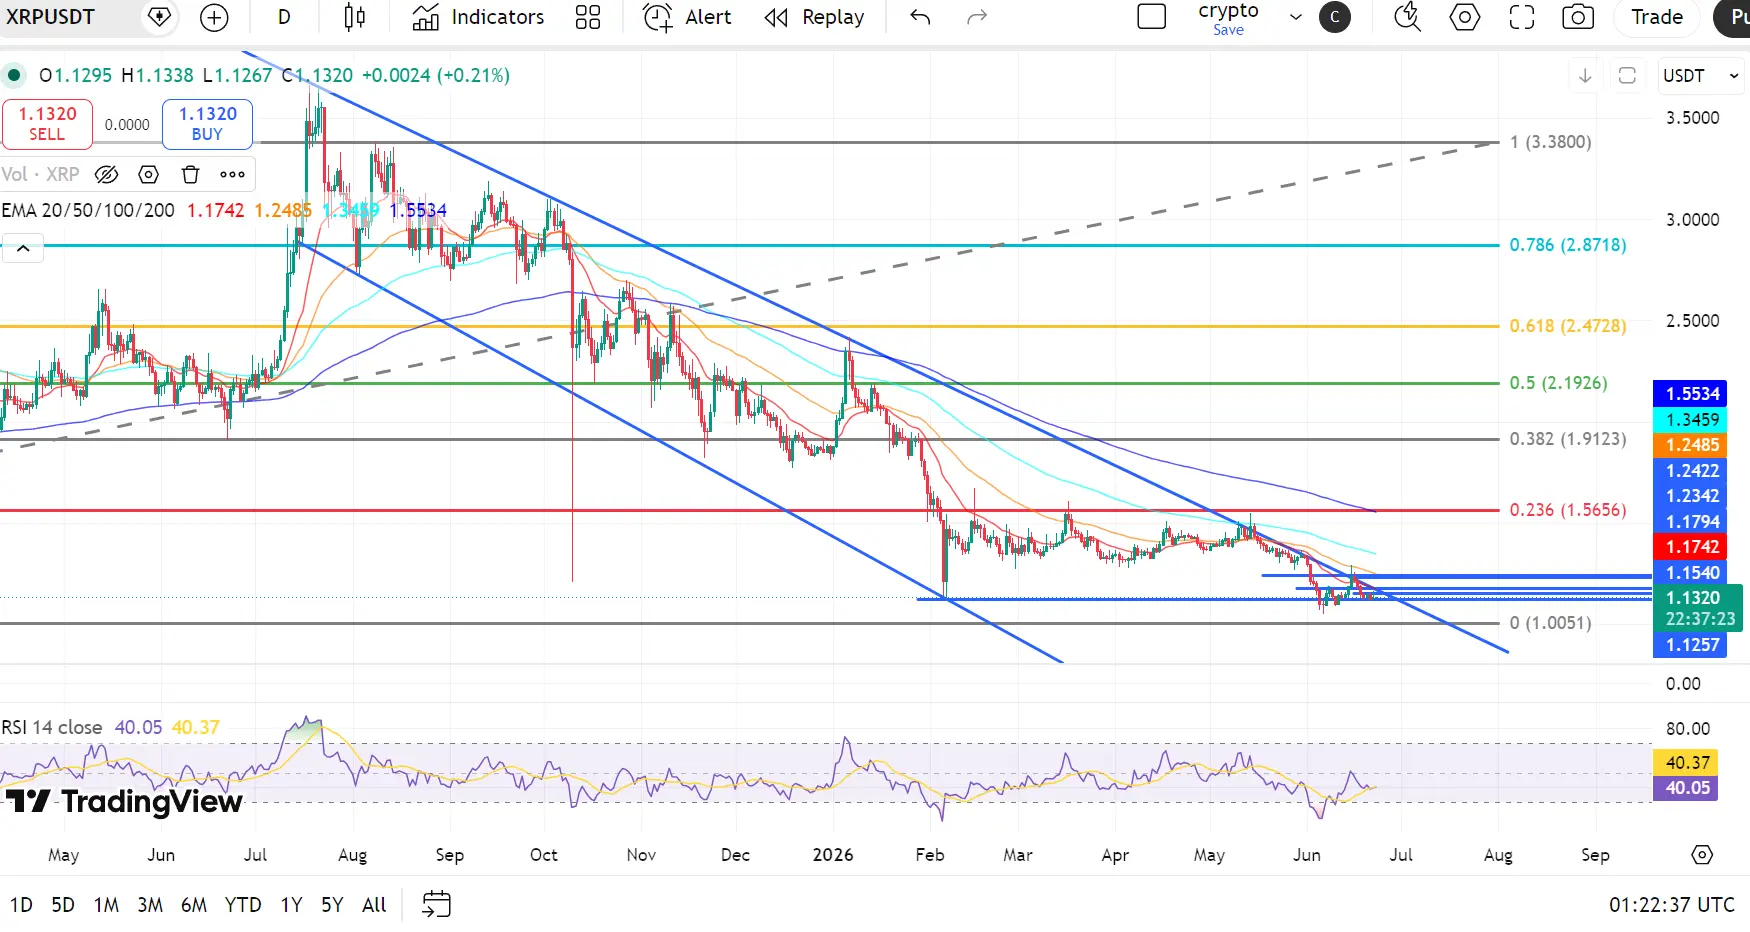Click the red 1.1742 EMA price tag

coord(1691,547)
